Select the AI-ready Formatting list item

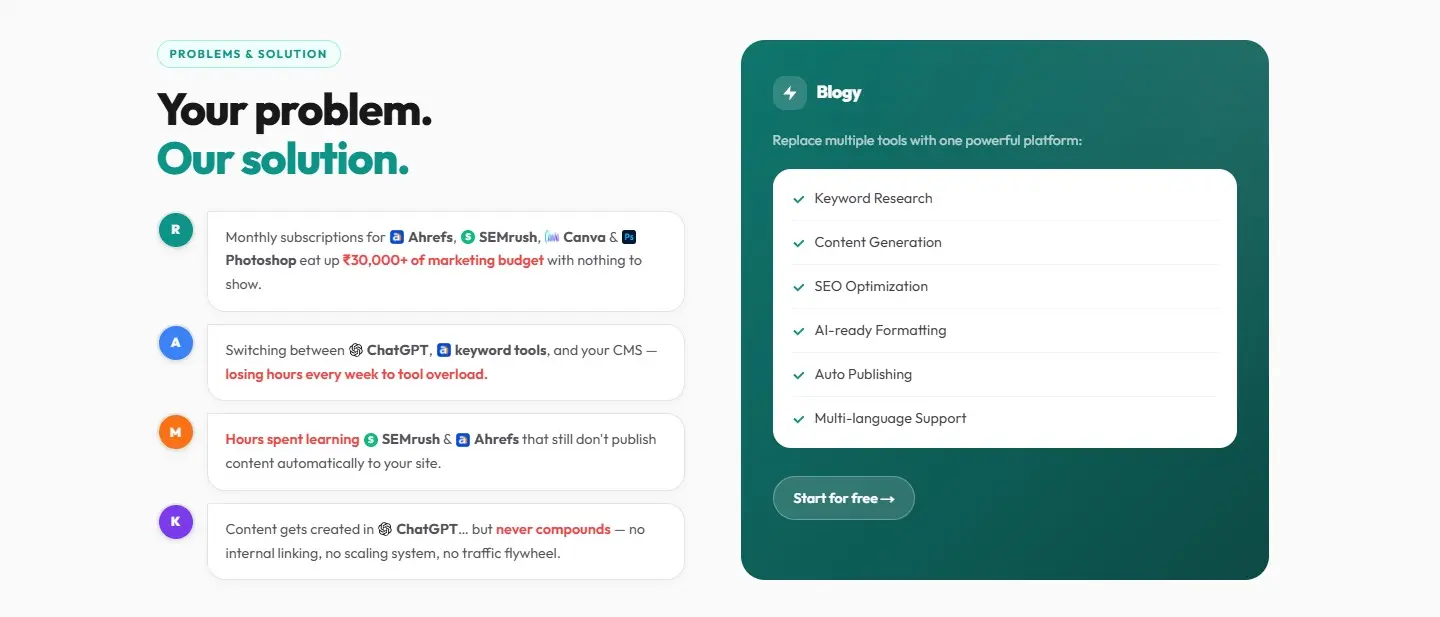pos(1005,330)
